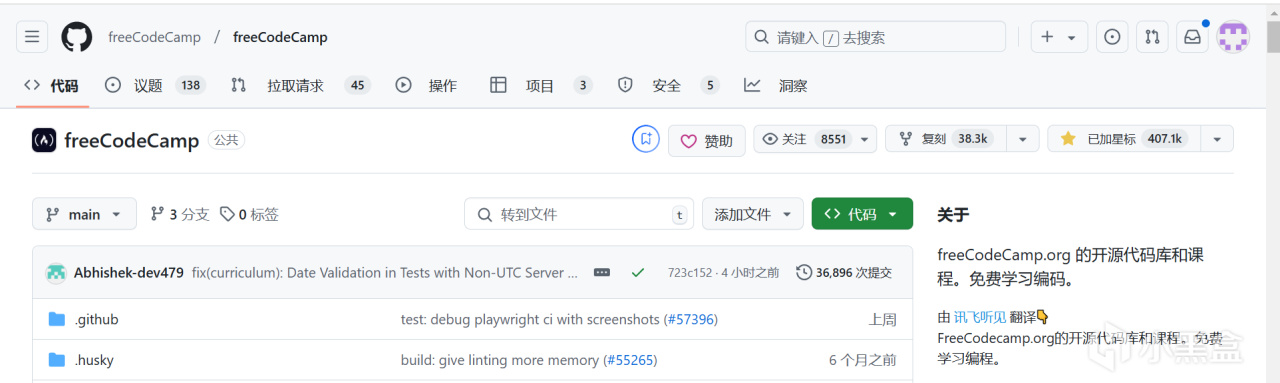View the green checkmark build status
The width and height of the screenshot is (1280, 383).
pos(638,272)
